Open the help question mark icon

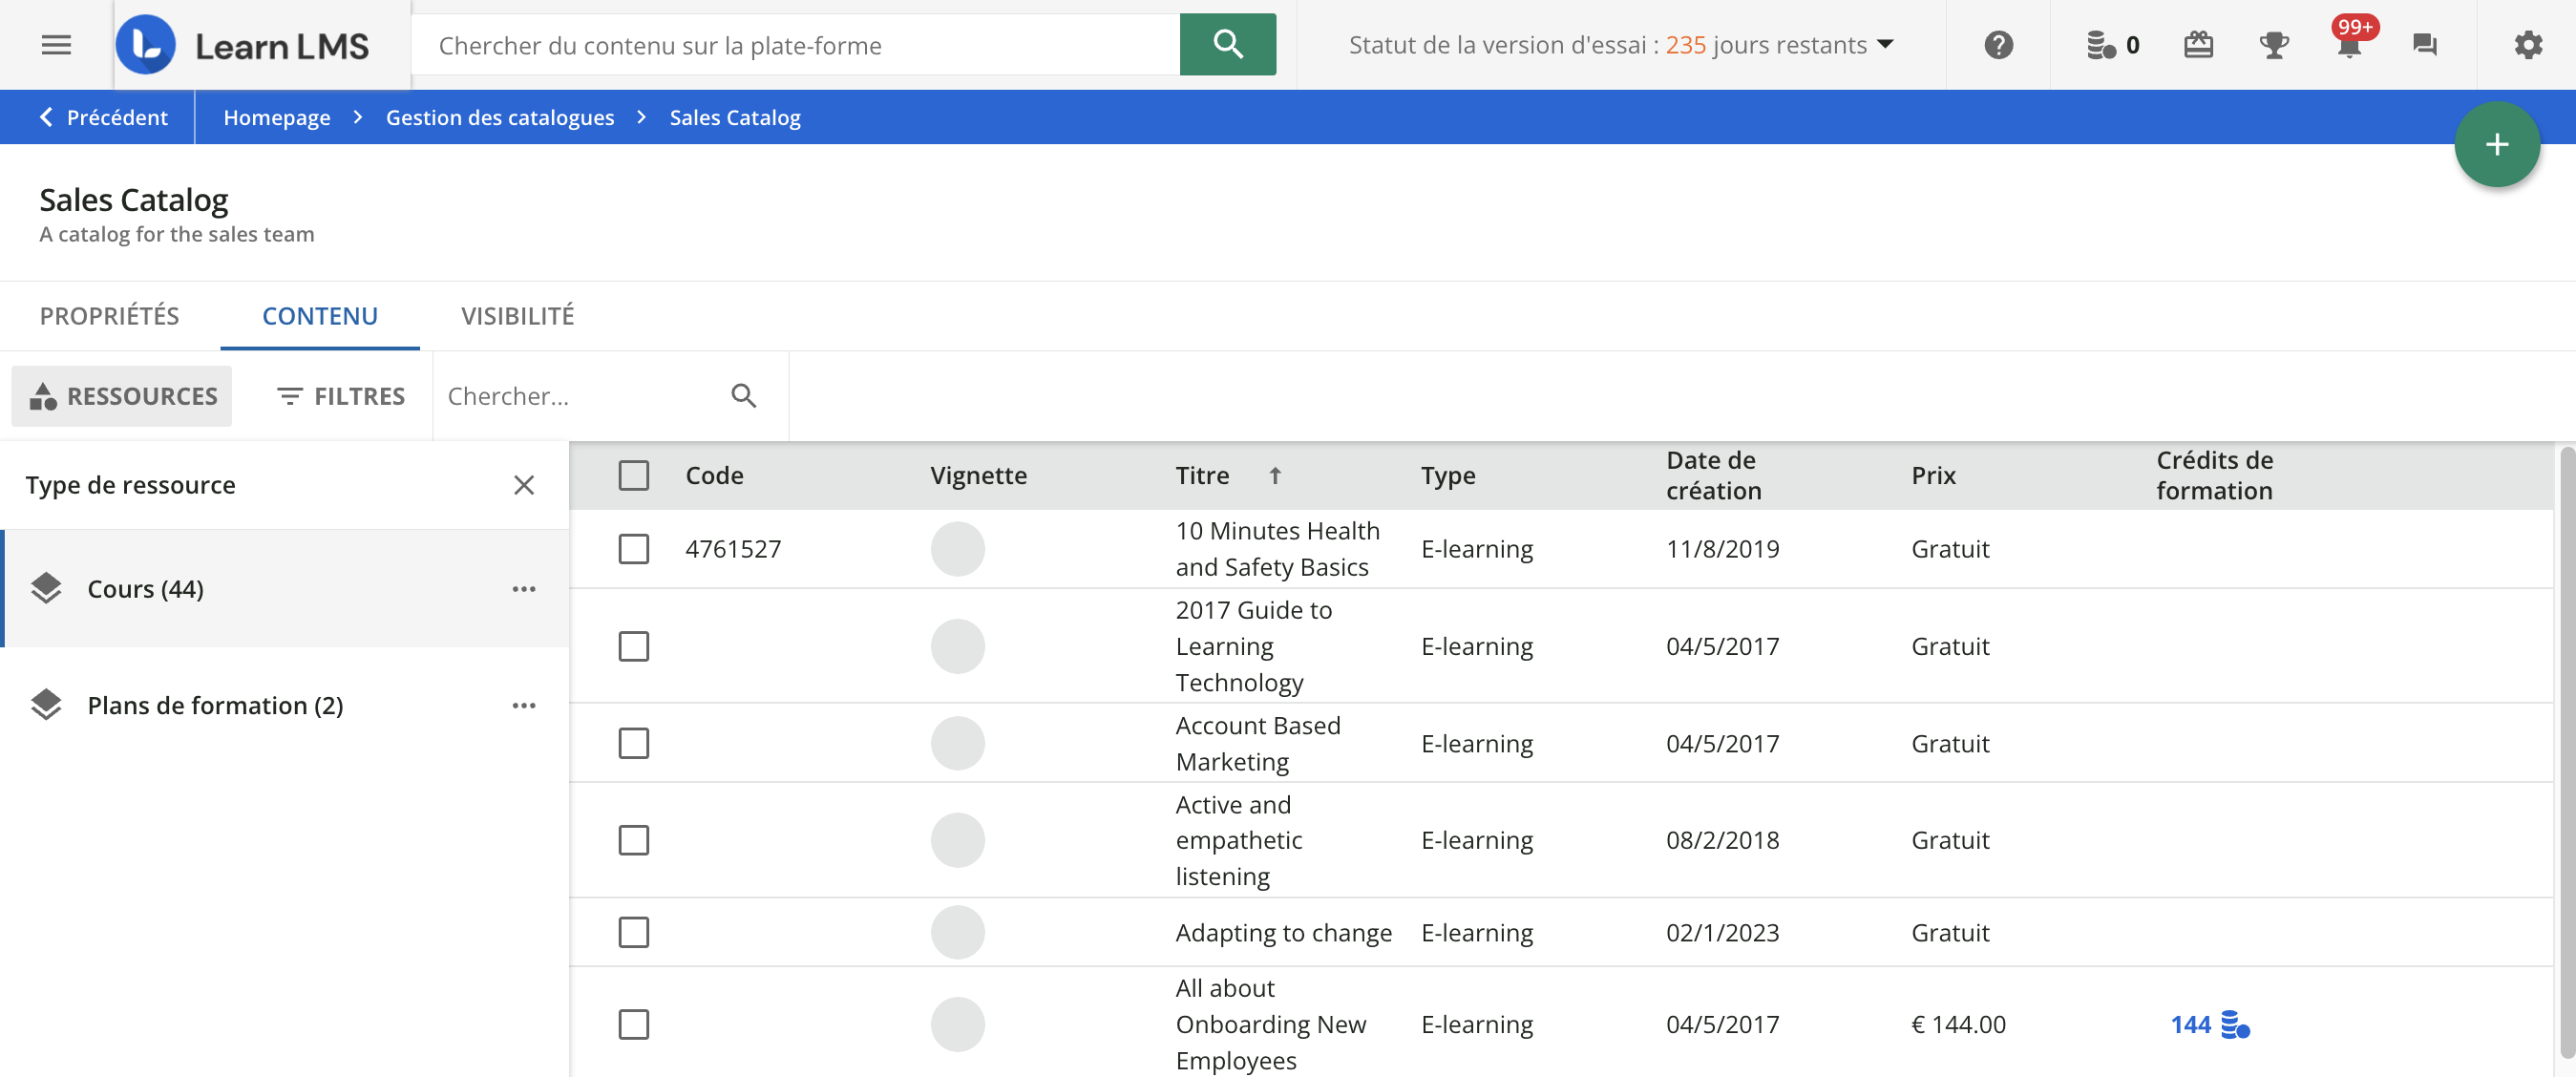coord(1998,45)
